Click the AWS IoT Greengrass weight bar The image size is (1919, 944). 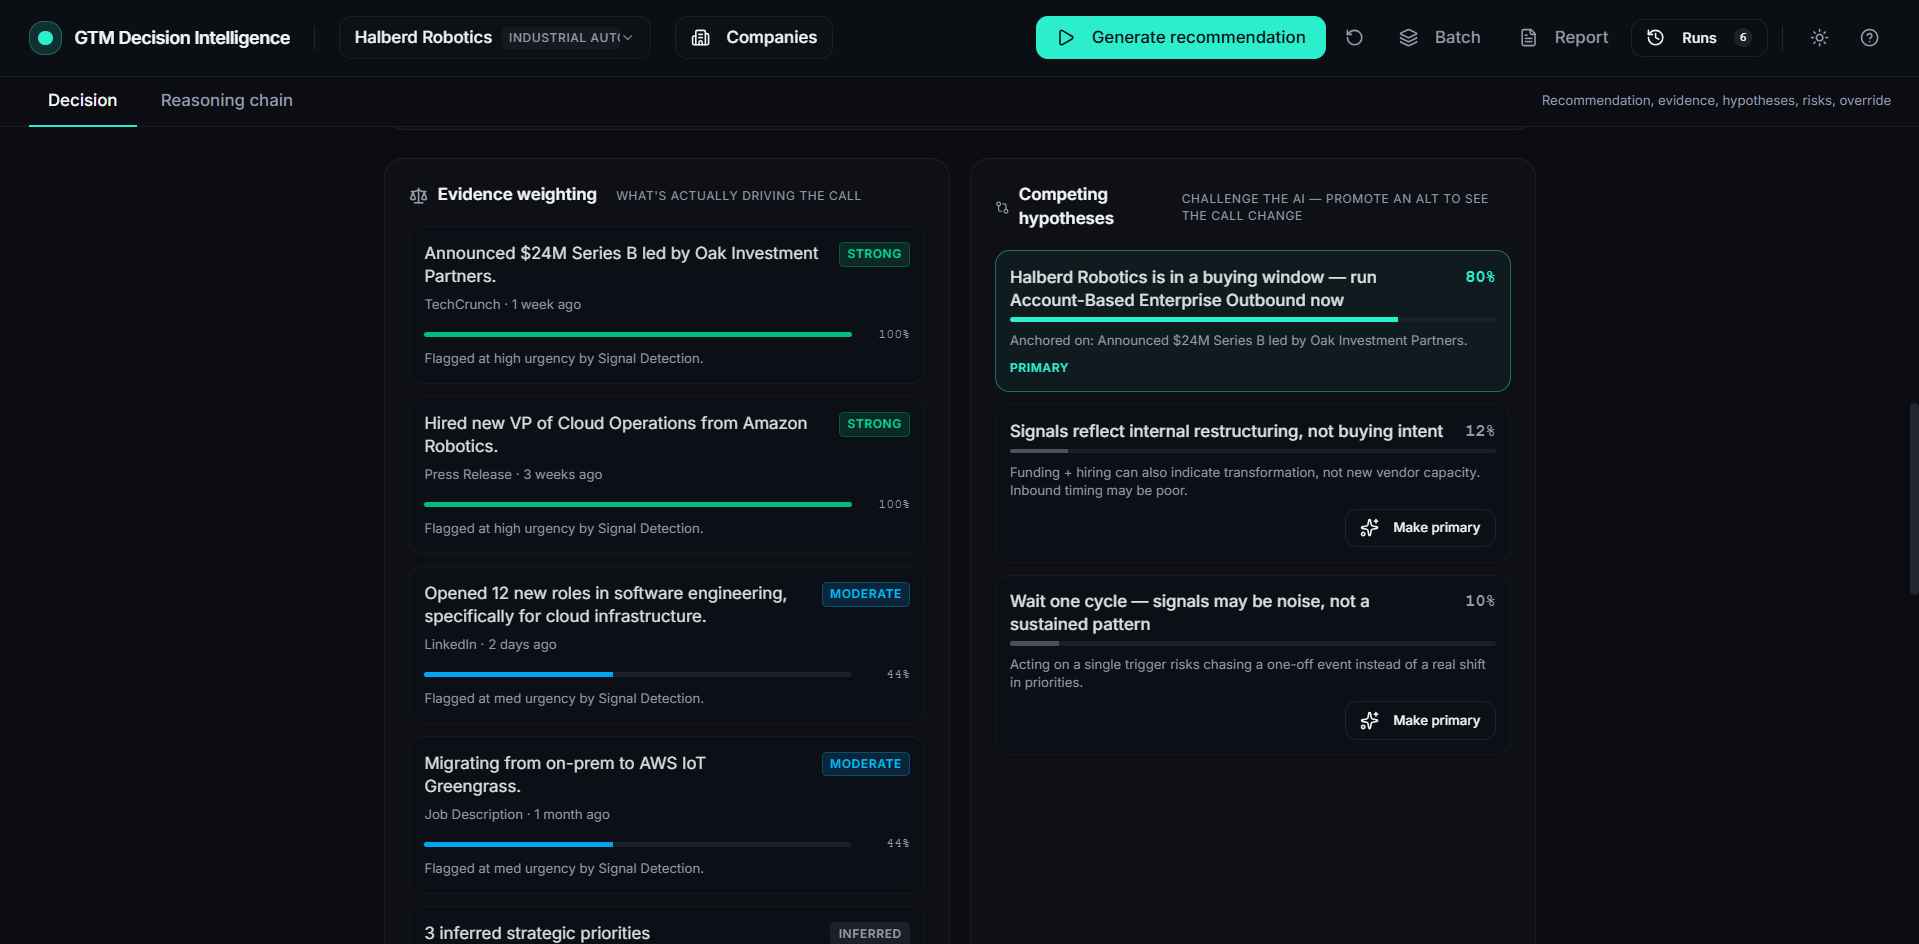pyautogui.click(x=638, y=844)
